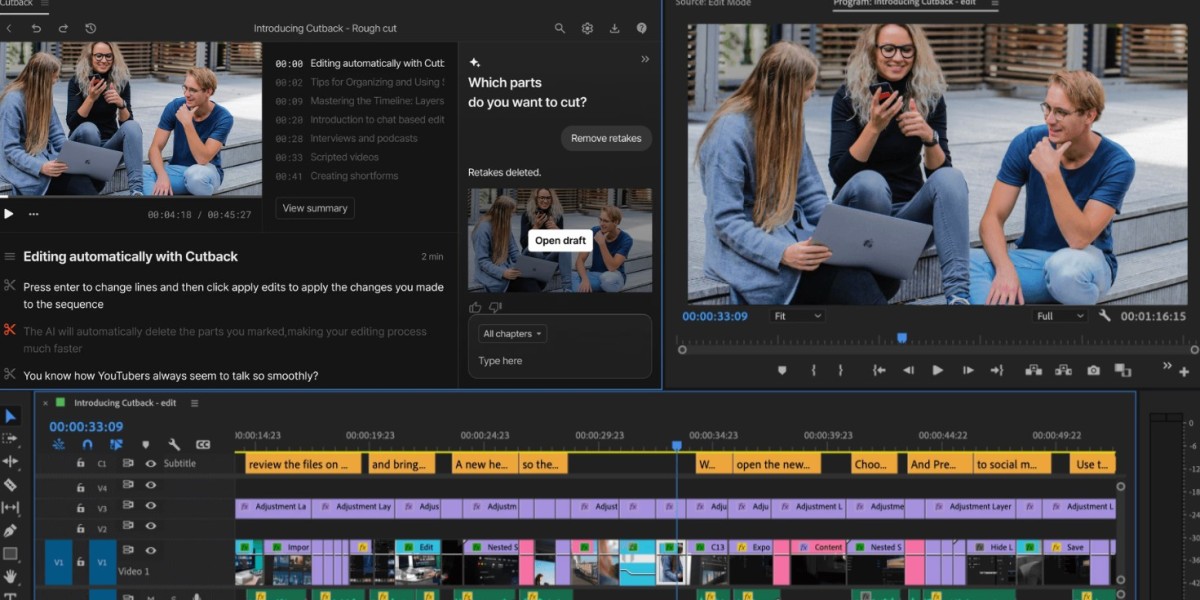This screenshot has width=1200, height=600.
Task: Open Cutback settings gear
Action: [x=587, y=28]
